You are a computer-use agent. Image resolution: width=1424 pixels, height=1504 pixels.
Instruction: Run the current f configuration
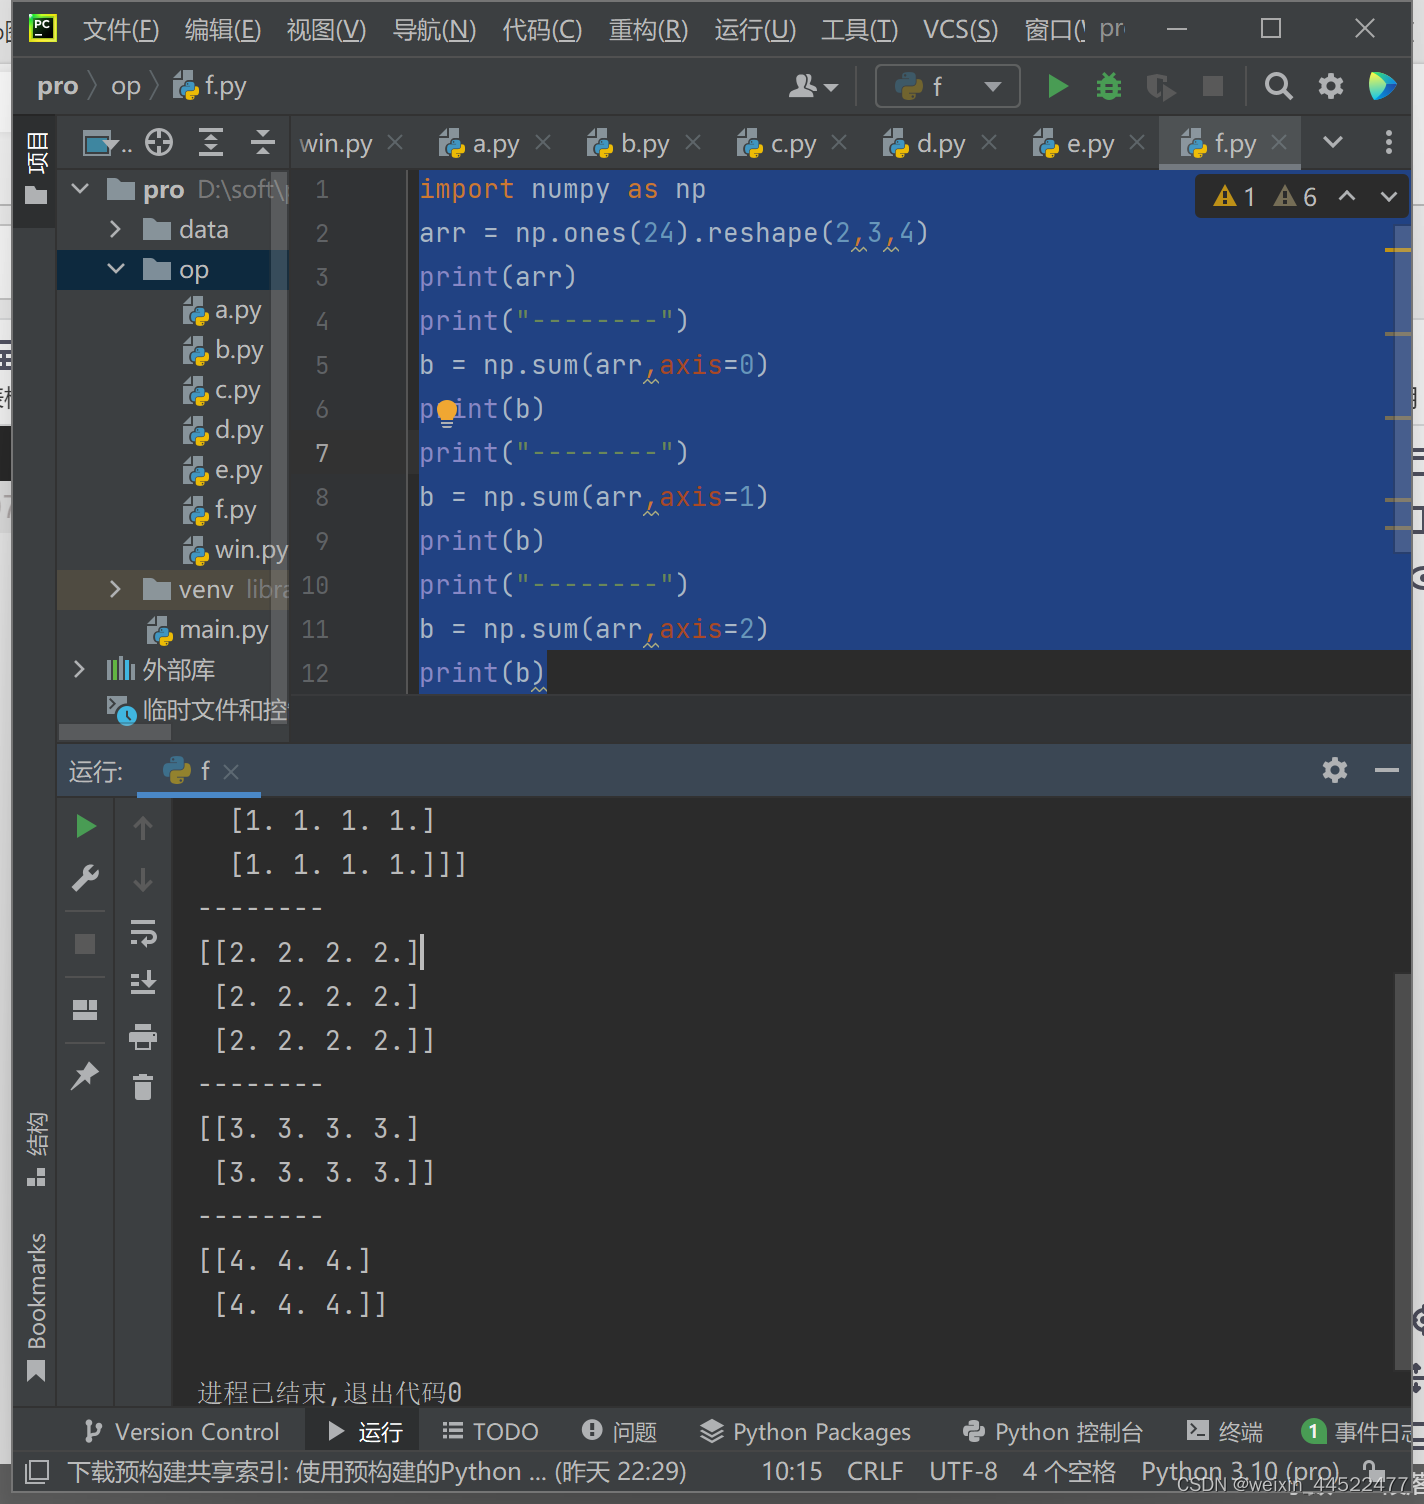(x=1057, y=86)
